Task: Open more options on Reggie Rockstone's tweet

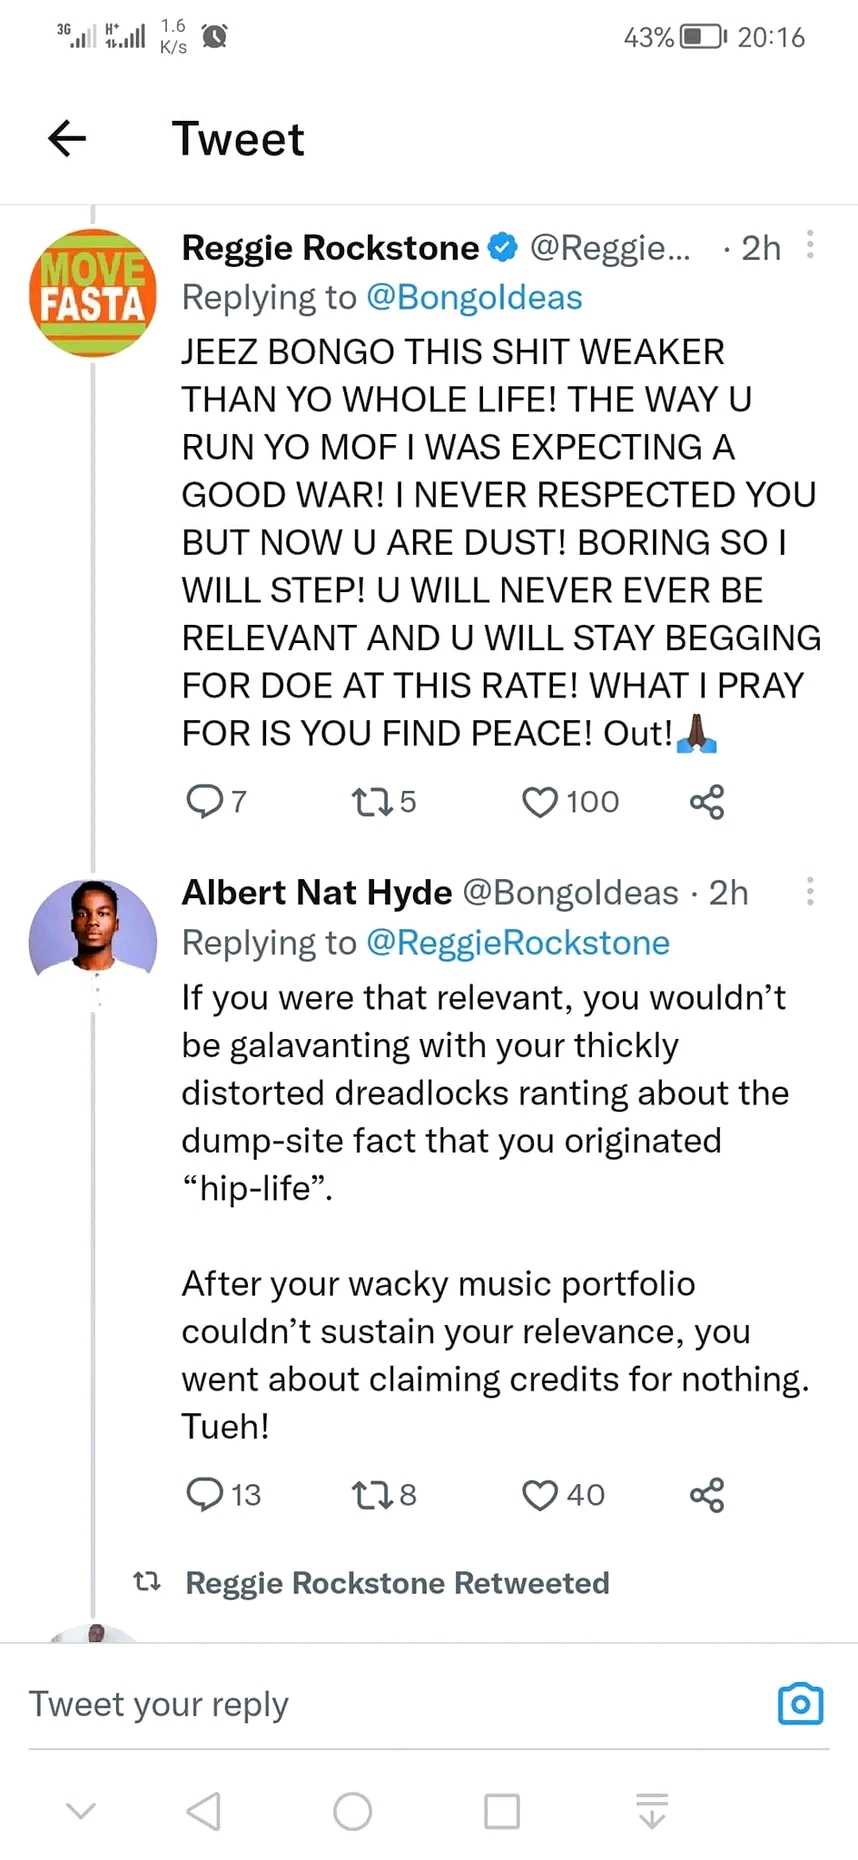Action: point(810,245)
